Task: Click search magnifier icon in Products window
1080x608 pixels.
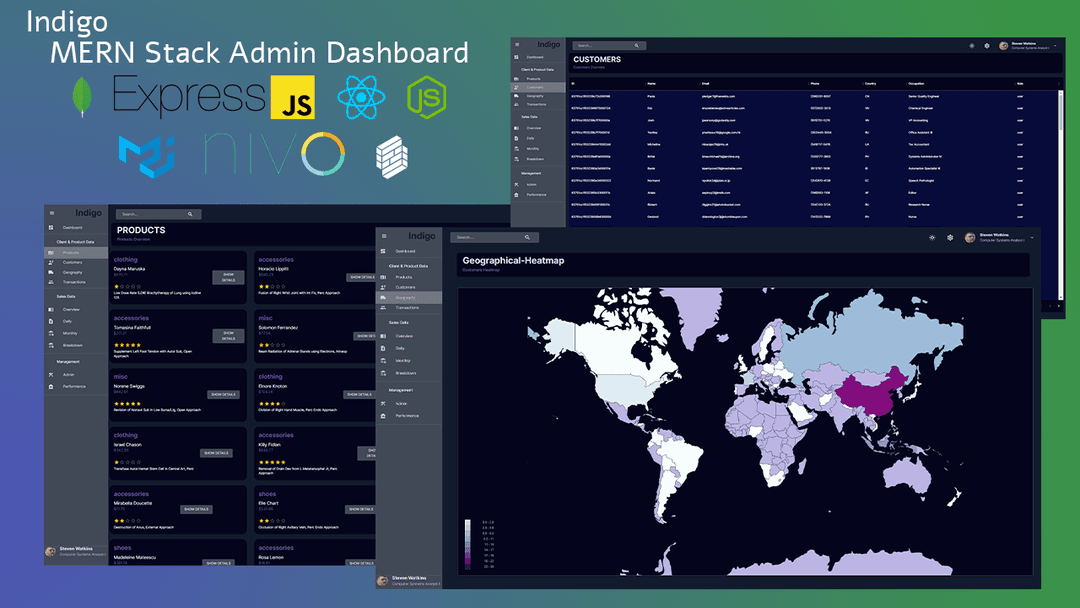Action: click(190, 214)
